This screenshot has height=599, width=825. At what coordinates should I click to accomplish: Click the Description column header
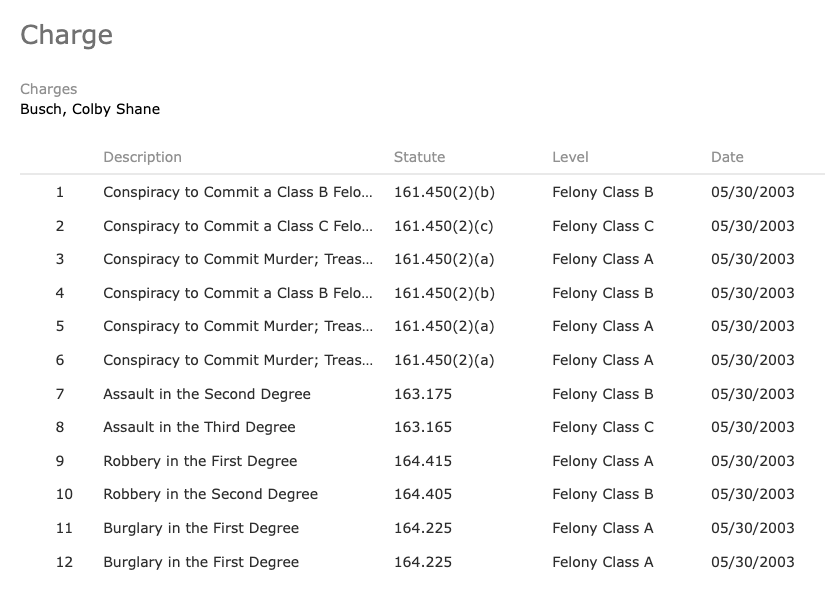pos(142,157)
